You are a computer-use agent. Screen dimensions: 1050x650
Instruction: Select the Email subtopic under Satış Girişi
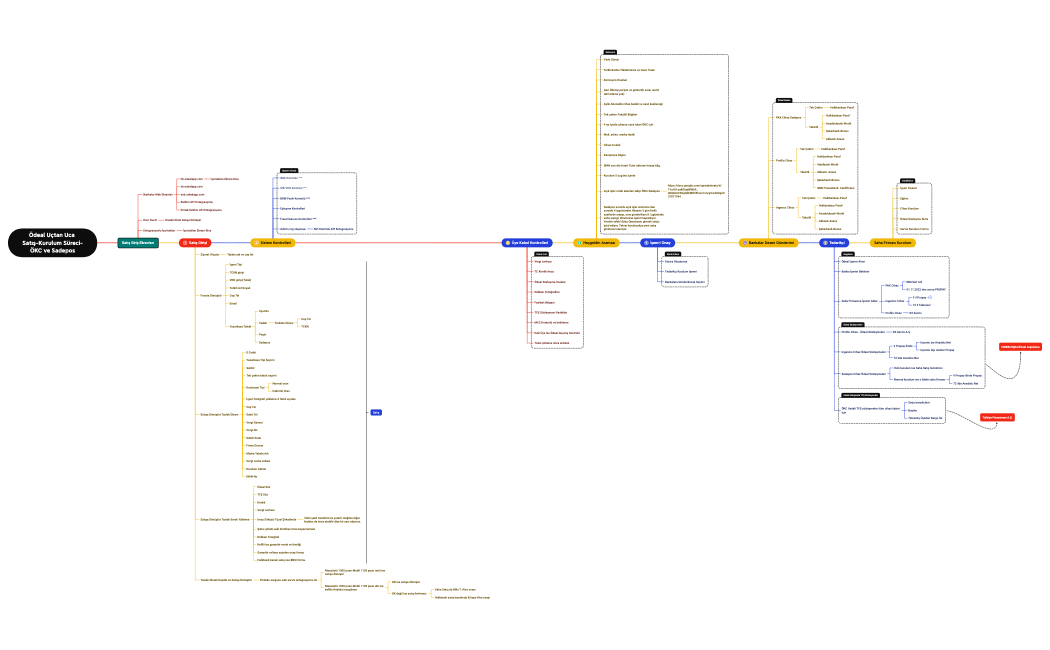(233, 303)
